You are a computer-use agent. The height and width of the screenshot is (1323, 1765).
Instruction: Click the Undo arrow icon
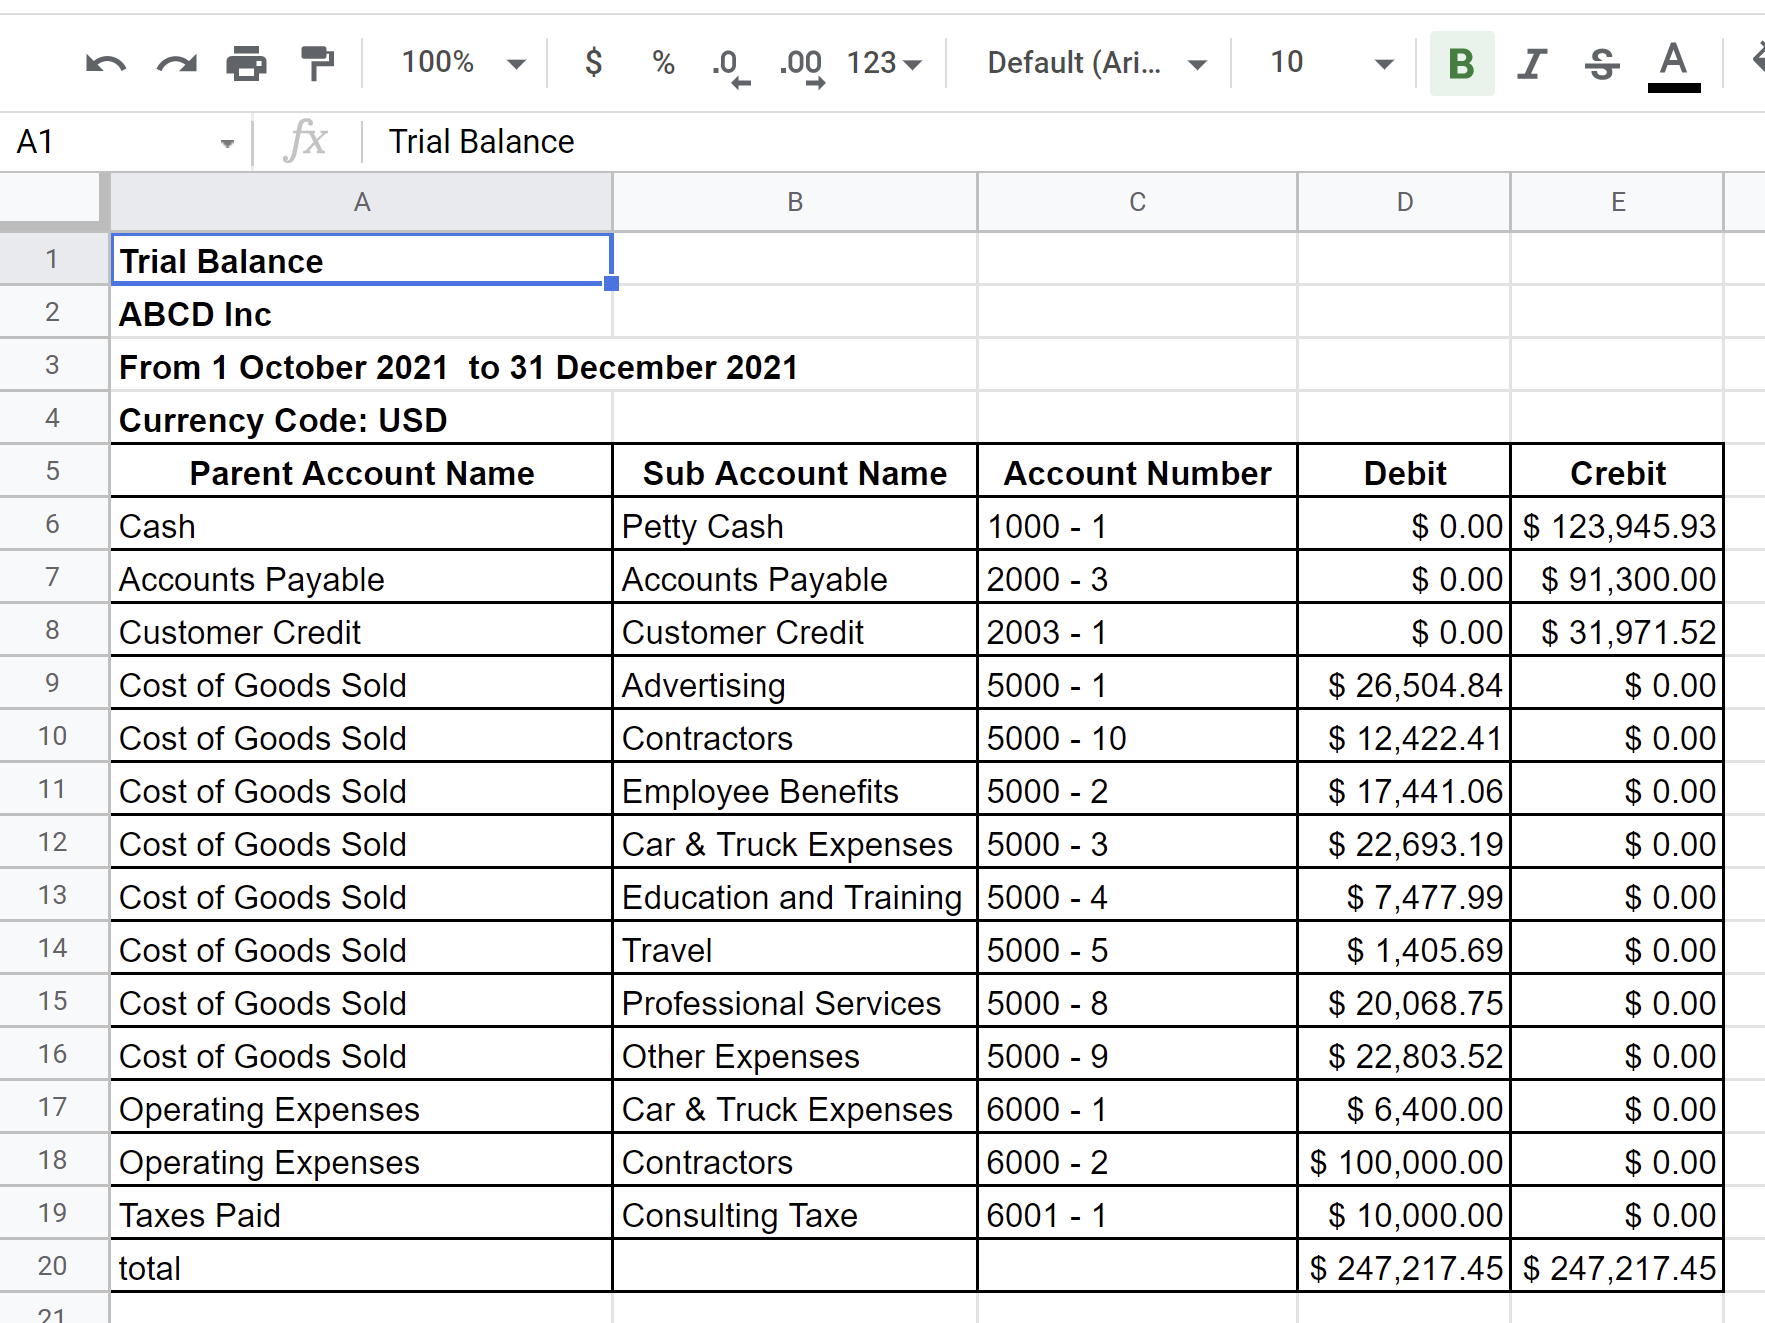106,64
